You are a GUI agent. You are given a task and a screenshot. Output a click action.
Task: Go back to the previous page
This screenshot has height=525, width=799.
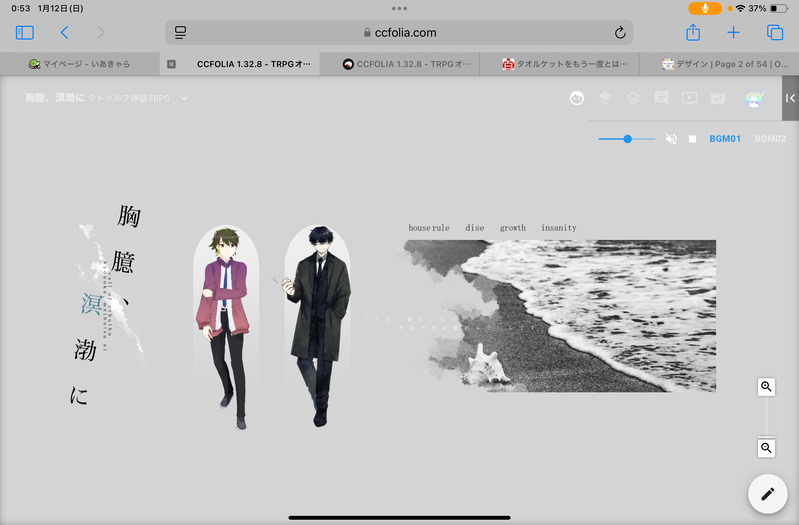(x=64, y=33)
